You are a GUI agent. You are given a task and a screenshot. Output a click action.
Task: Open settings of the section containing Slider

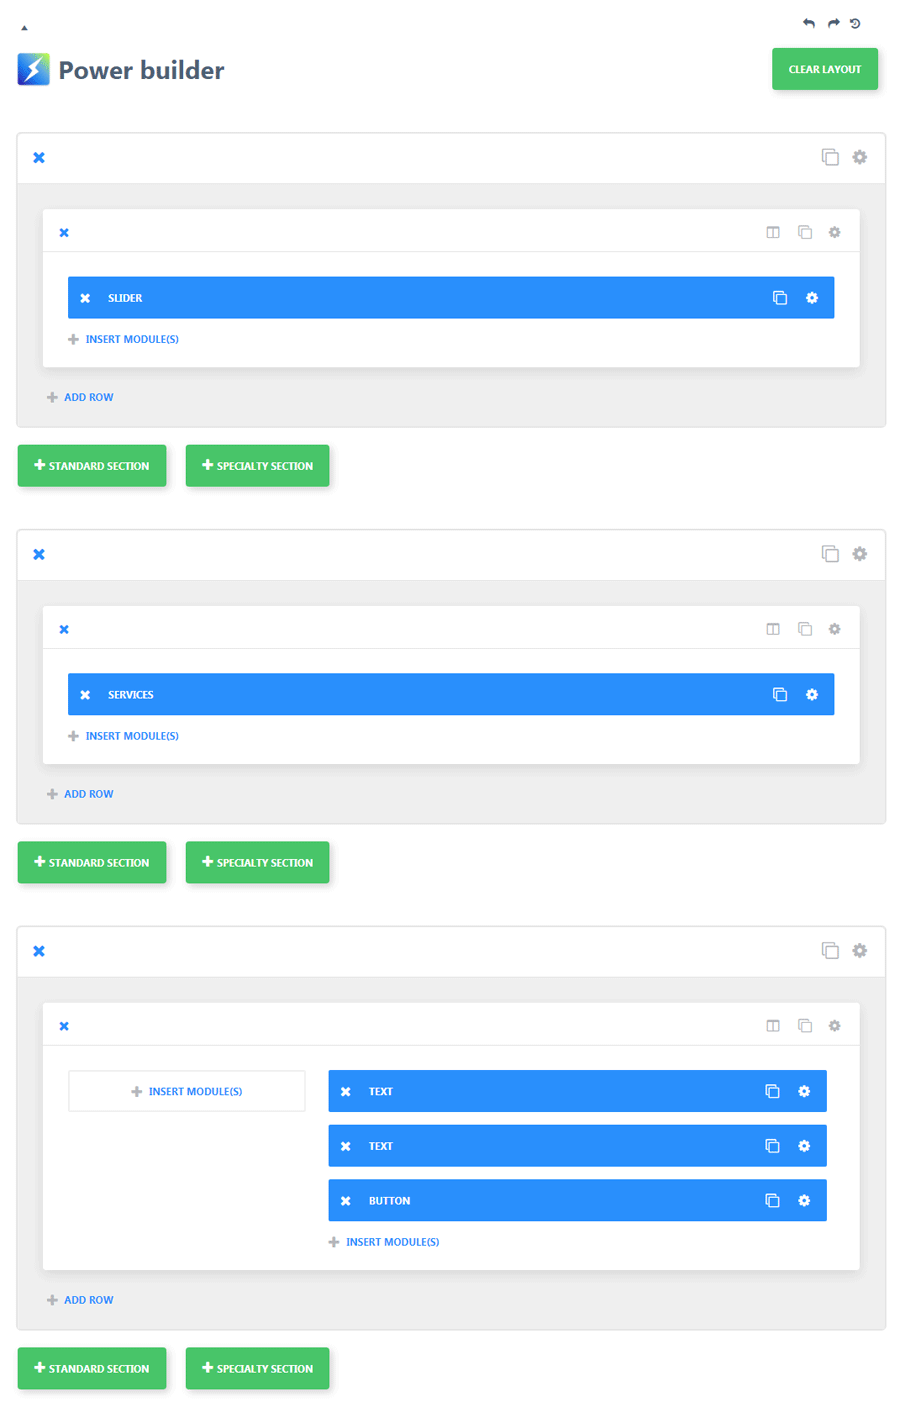coord(860,157)
